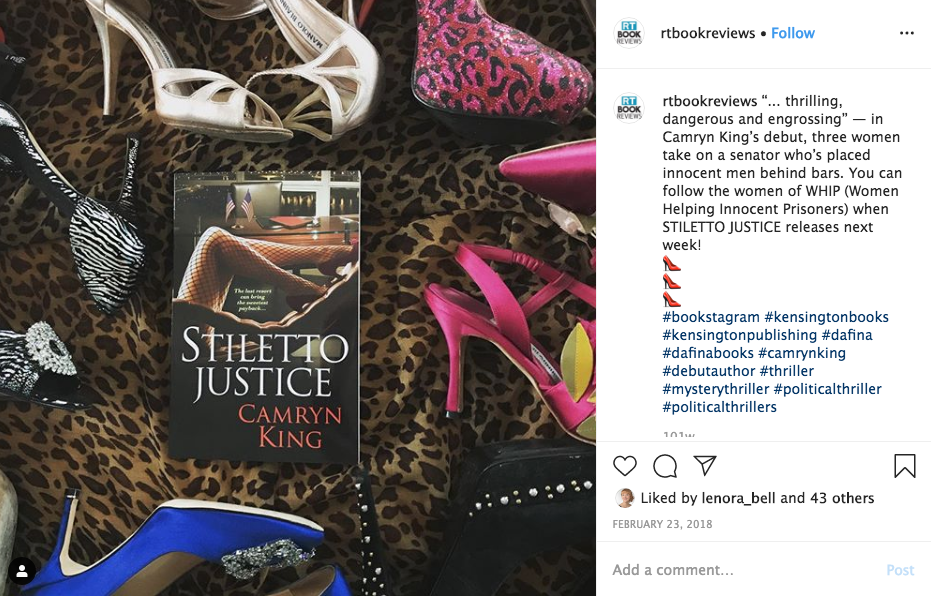This screenshot has height=596, width=931.
Task: Like the post with heart icon
Action: 625,466
